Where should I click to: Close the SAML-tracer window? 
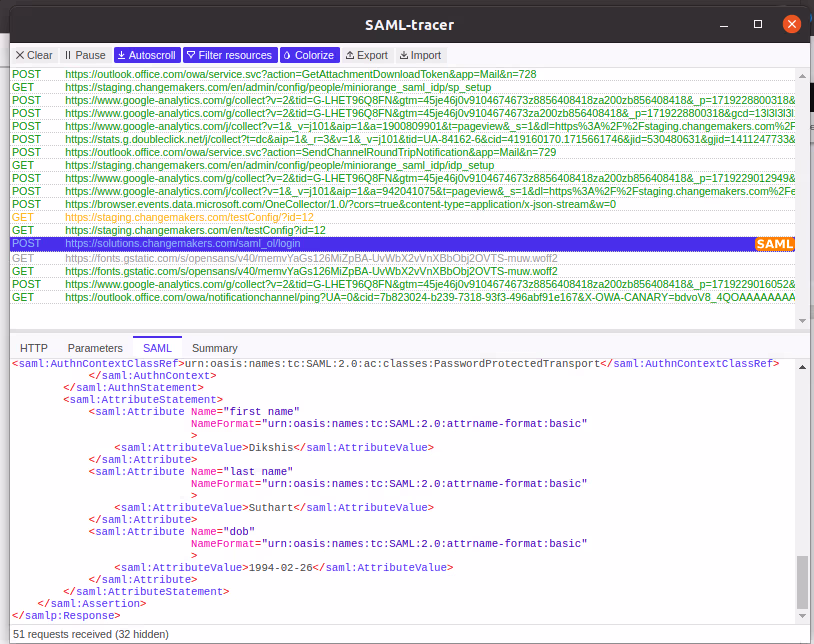(792, 24)
